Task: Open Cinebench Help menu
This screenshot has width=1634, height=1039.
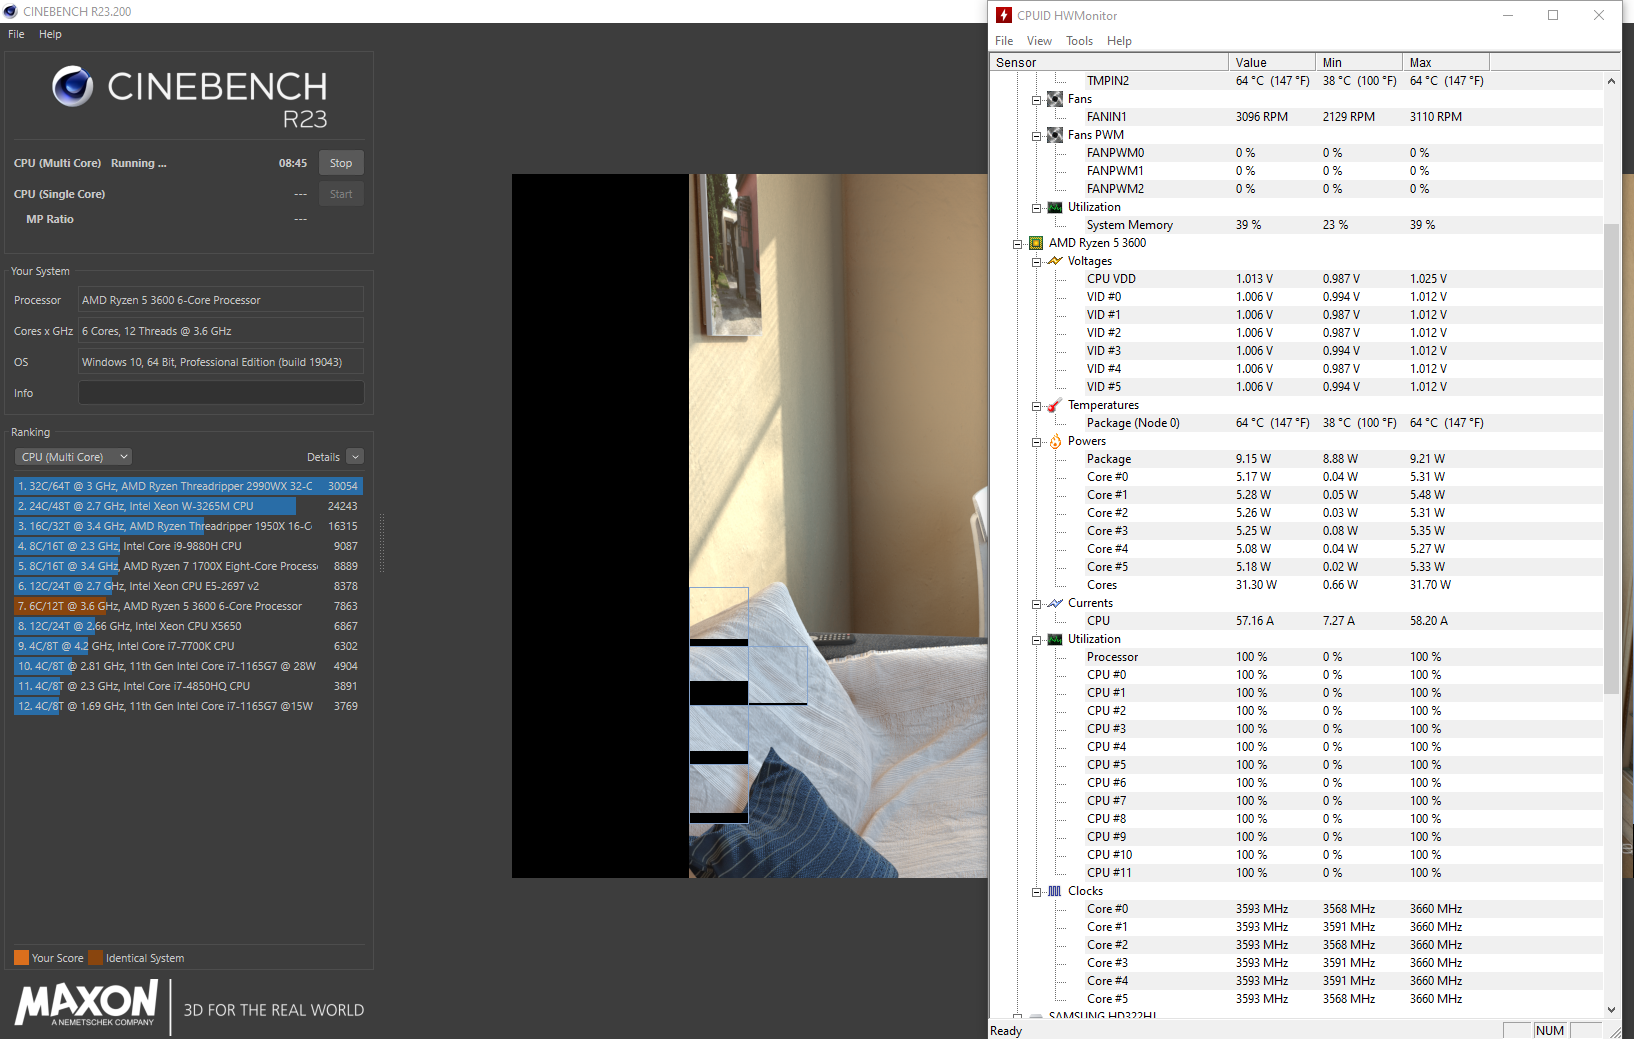Action: tap(50, 34)
